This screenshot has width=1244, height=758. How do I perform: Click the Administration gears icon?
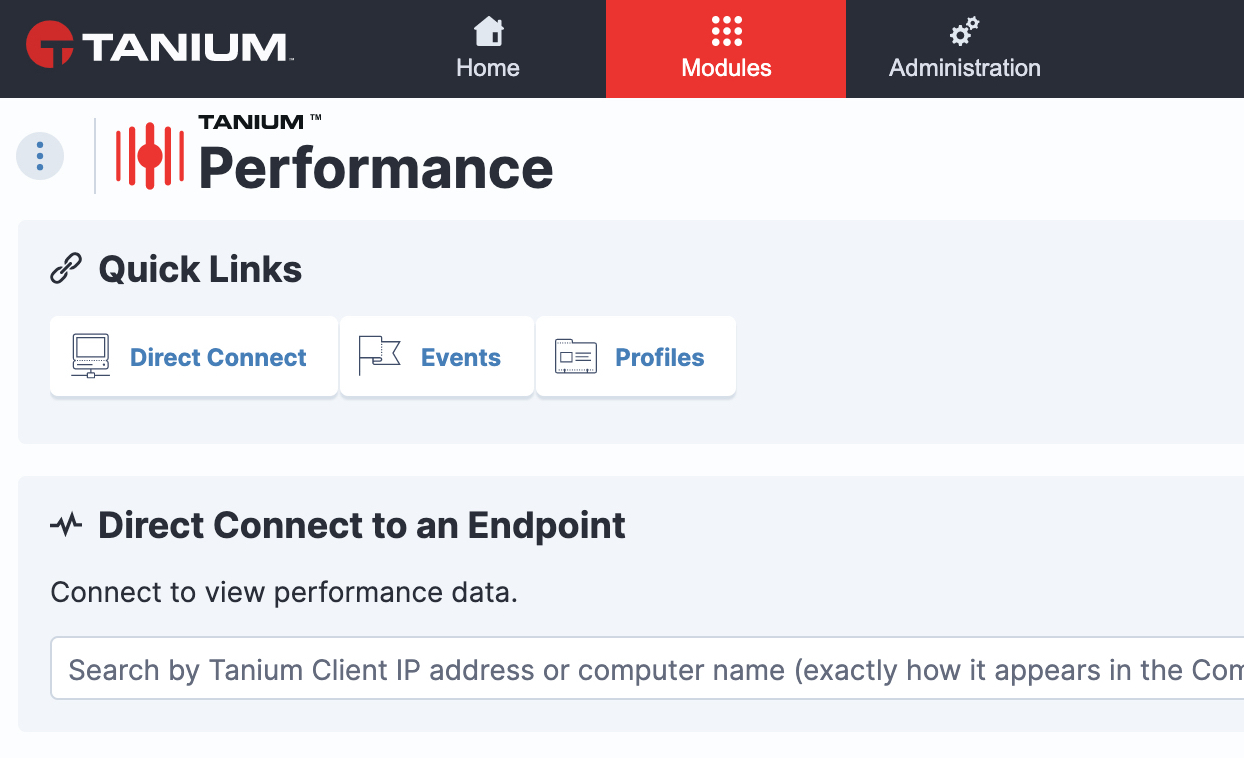pos(964,32)
